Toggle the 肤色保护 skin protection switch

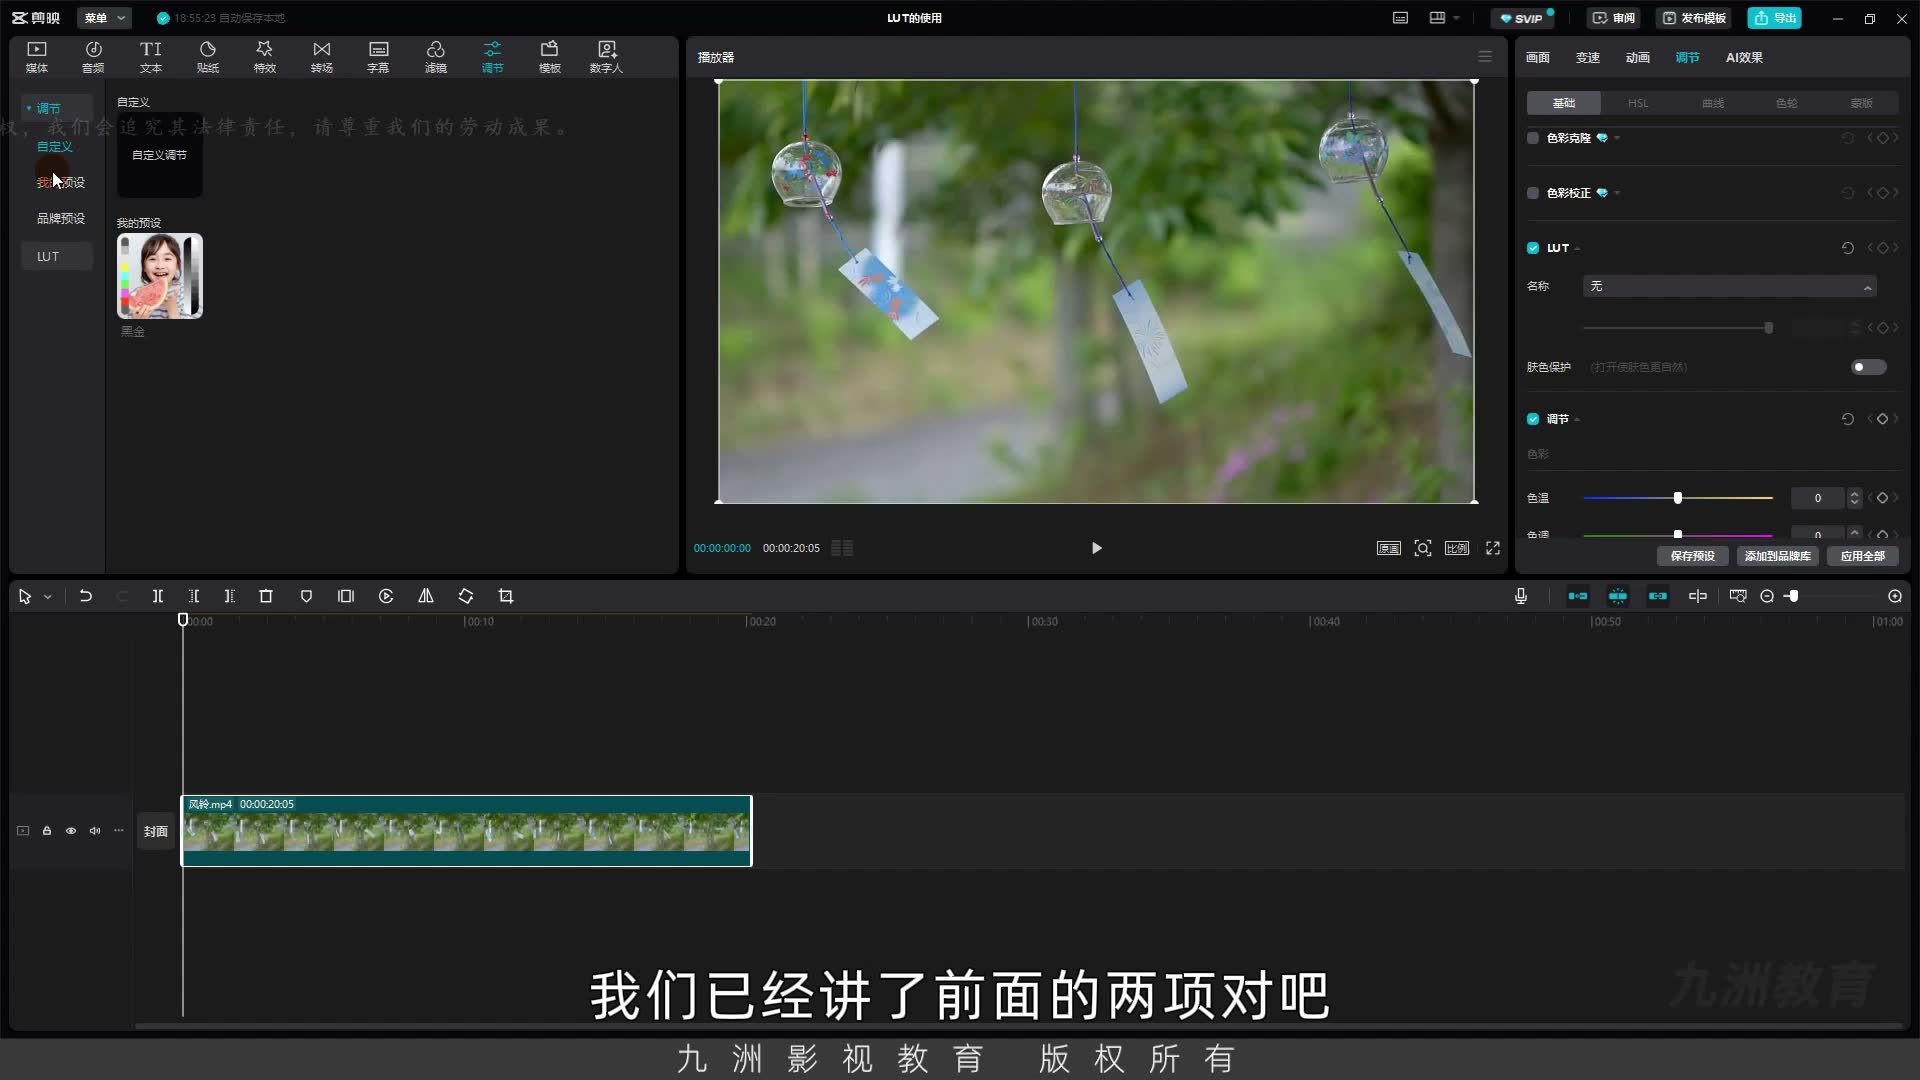coord(1868,367)
